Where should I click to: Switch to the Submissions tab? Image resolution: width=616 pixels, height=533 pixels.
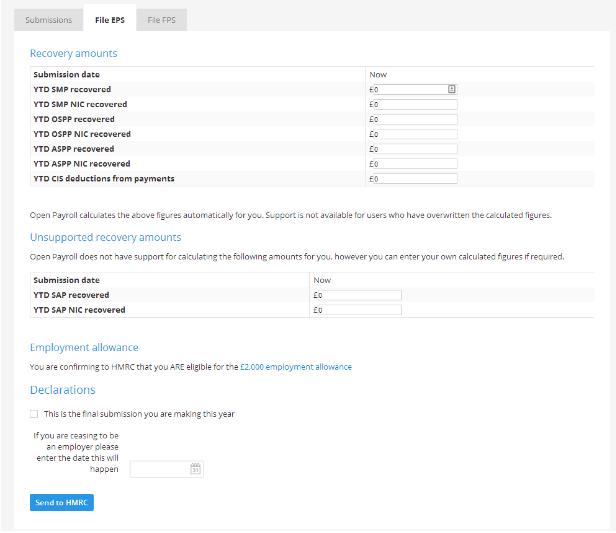click(x=48, y=20)
